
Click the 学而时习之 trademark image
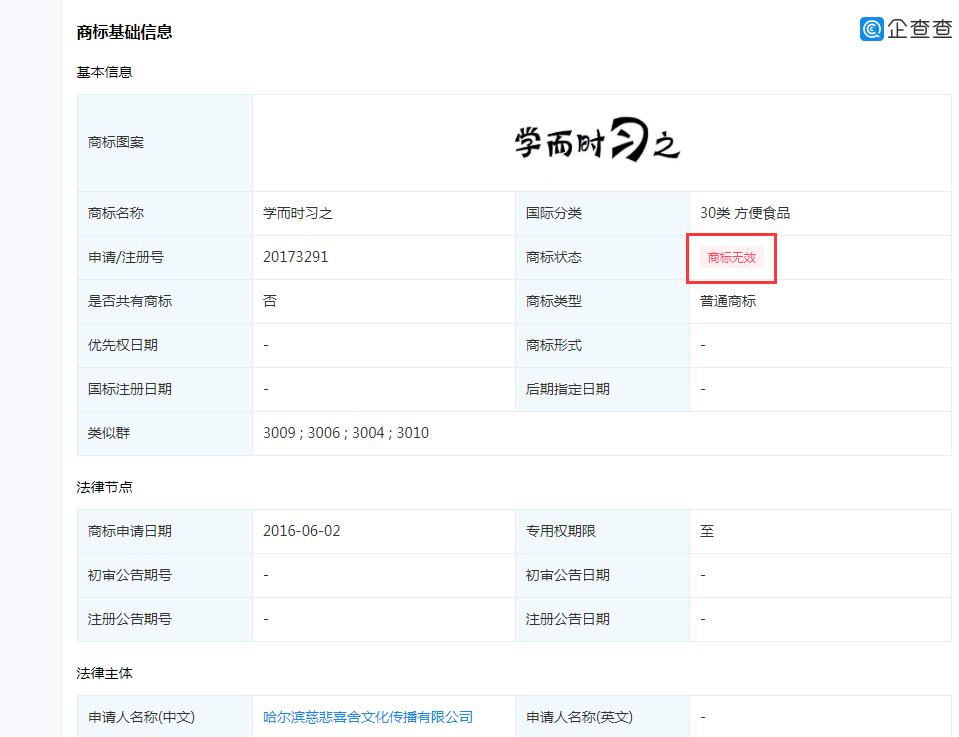597,143
